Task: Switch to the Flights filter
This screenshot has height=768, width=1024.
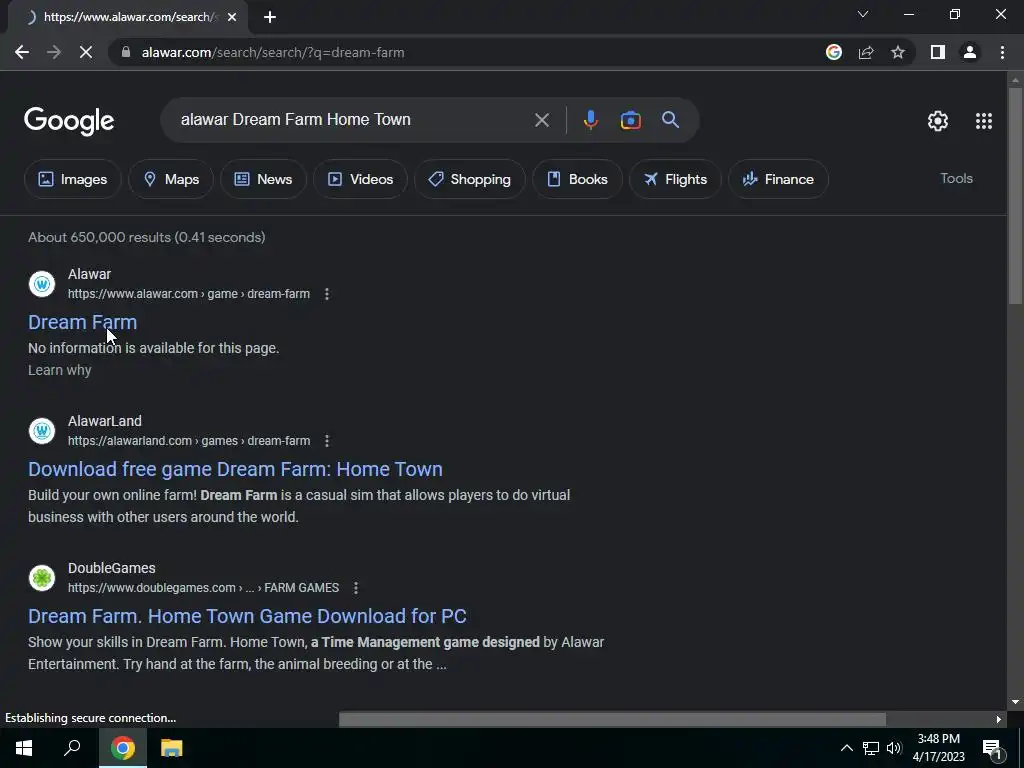Action: pos(675,179)
